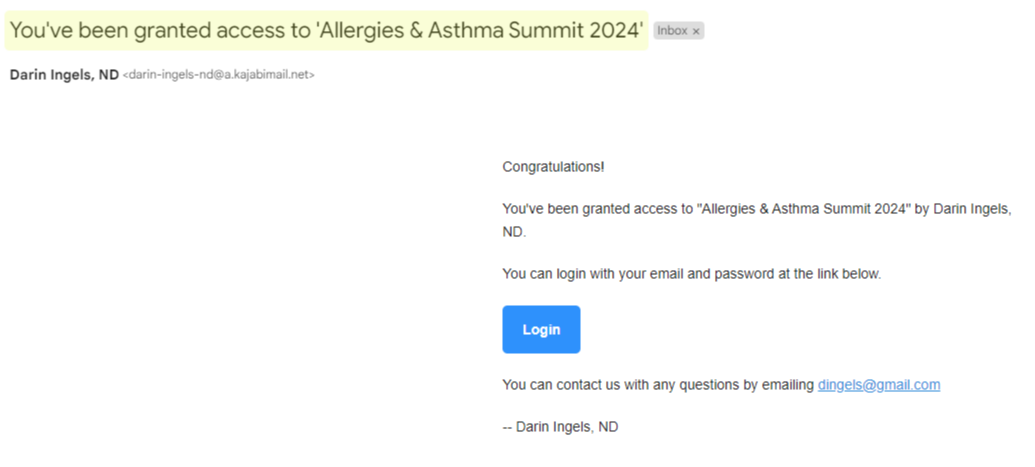Click 'with any questions by emailing' text
Screen dimensions: 1035x467
[718, 384]
